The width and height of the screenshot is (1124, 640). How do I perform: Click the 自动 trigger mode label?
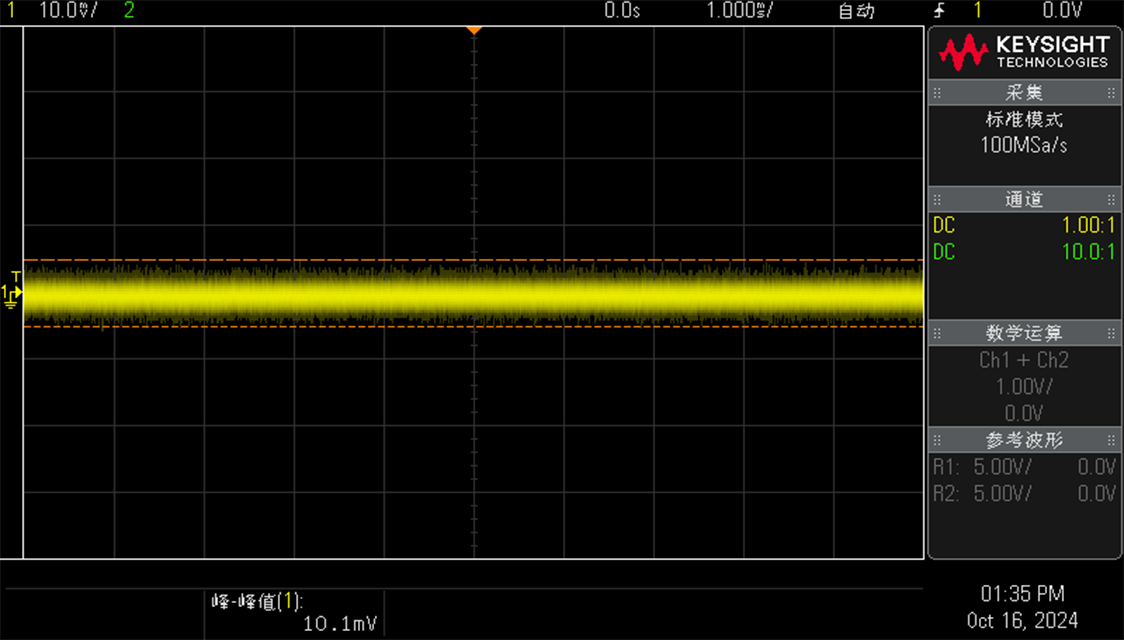coord(857,11)
